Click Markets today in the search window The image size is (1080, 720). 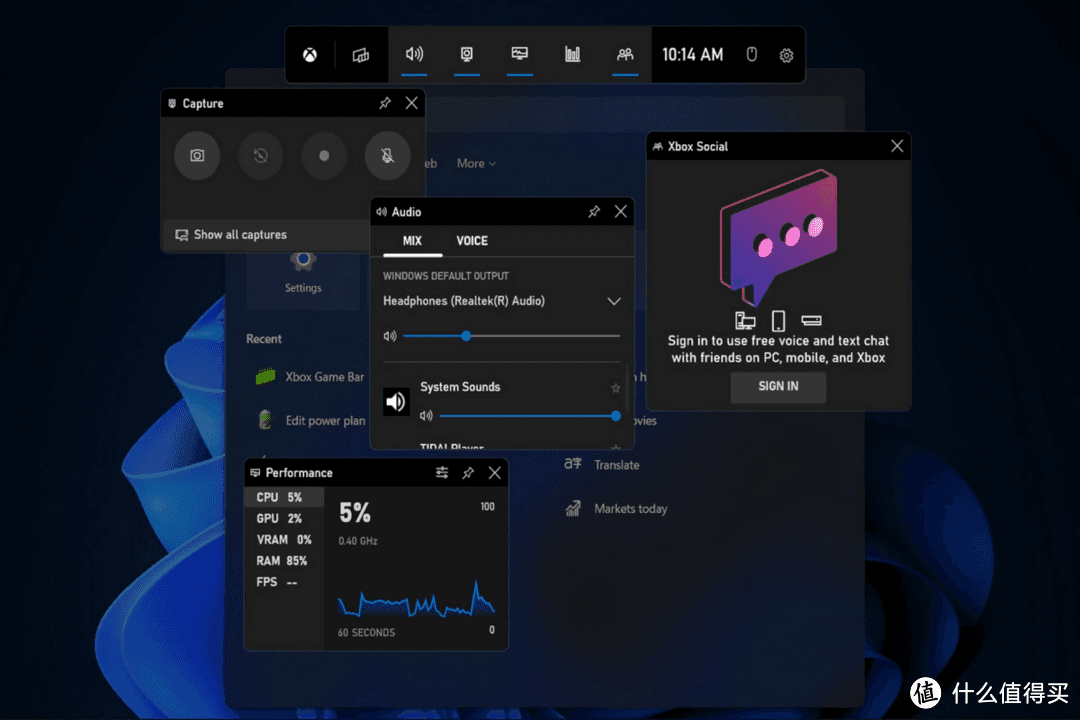(630, 509)
